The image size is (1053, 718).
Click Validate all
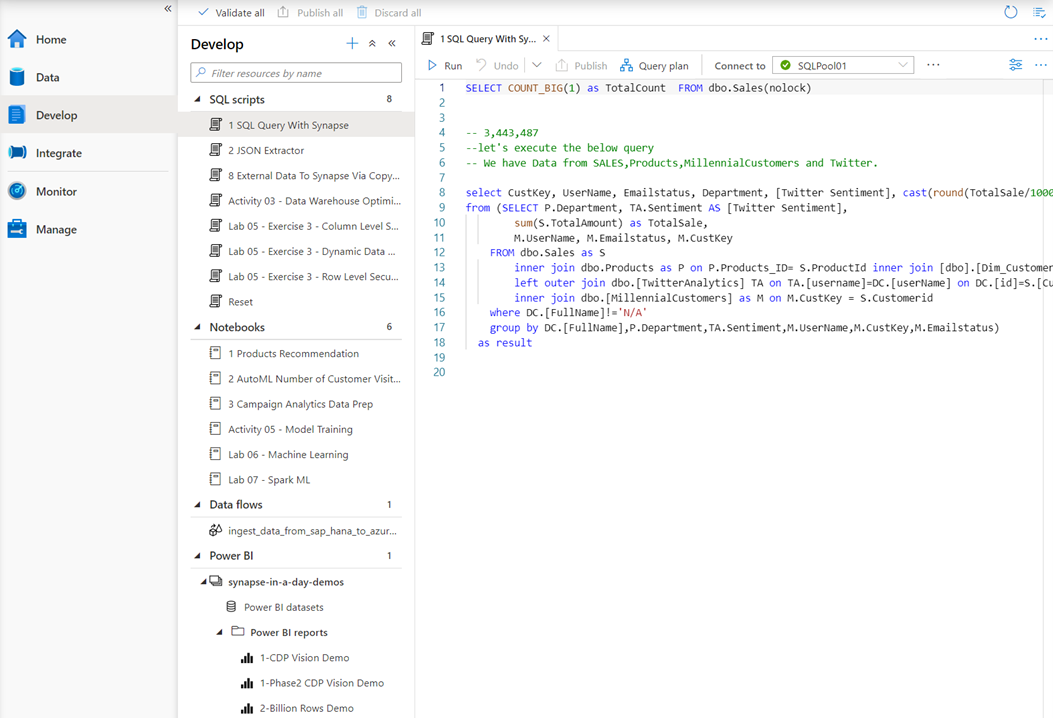click(231, 13)
